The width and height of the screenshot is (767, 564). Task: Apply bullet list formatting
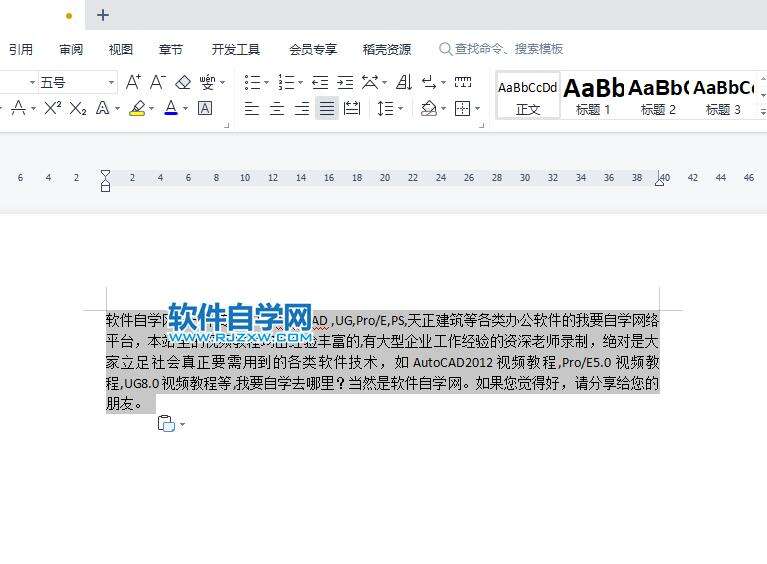coord(252,82)
